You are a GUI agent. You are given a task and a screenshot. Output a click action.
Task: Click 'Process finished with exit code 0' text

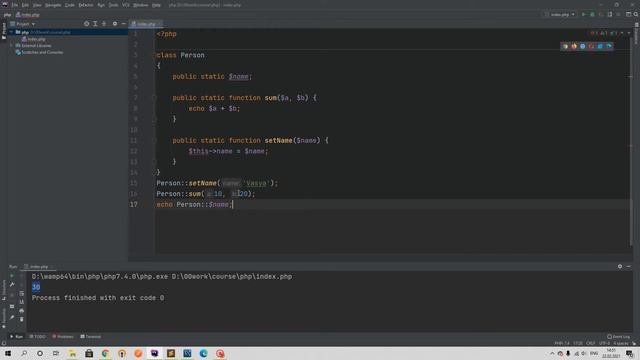(98, 298)
